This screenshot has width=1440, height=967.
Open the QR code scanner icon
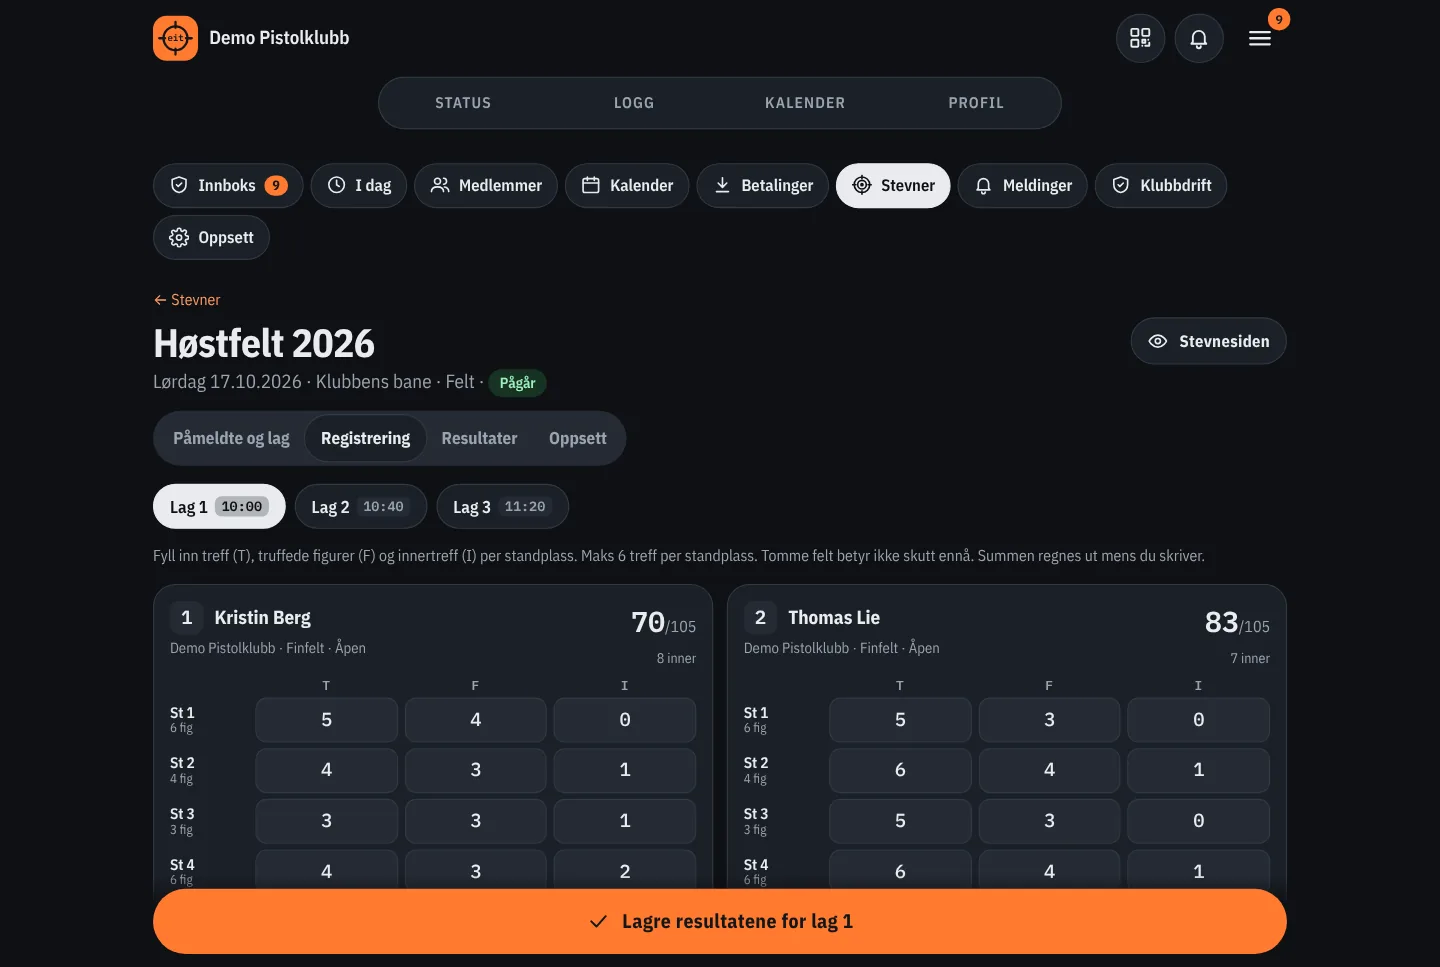tap(1140, 38)
